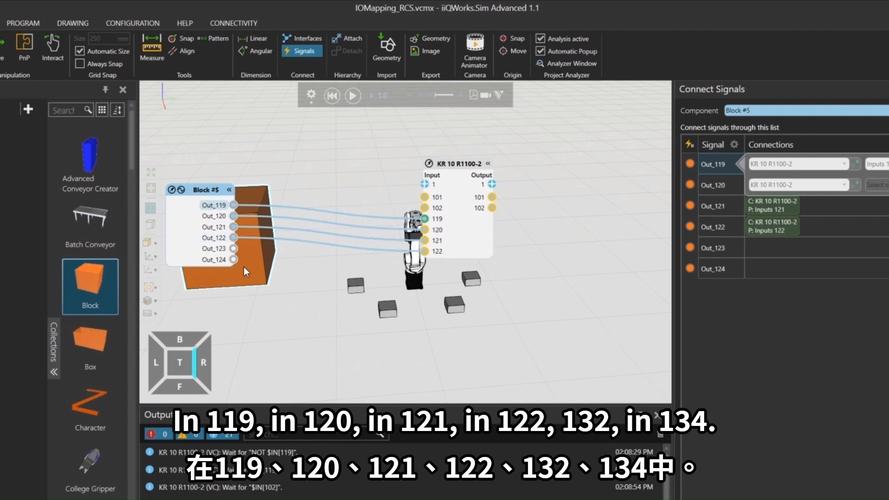The height and width of the screenshot is (500, 889).
Task: Click the Signals button in Connect group
Action: coord(302,51)
